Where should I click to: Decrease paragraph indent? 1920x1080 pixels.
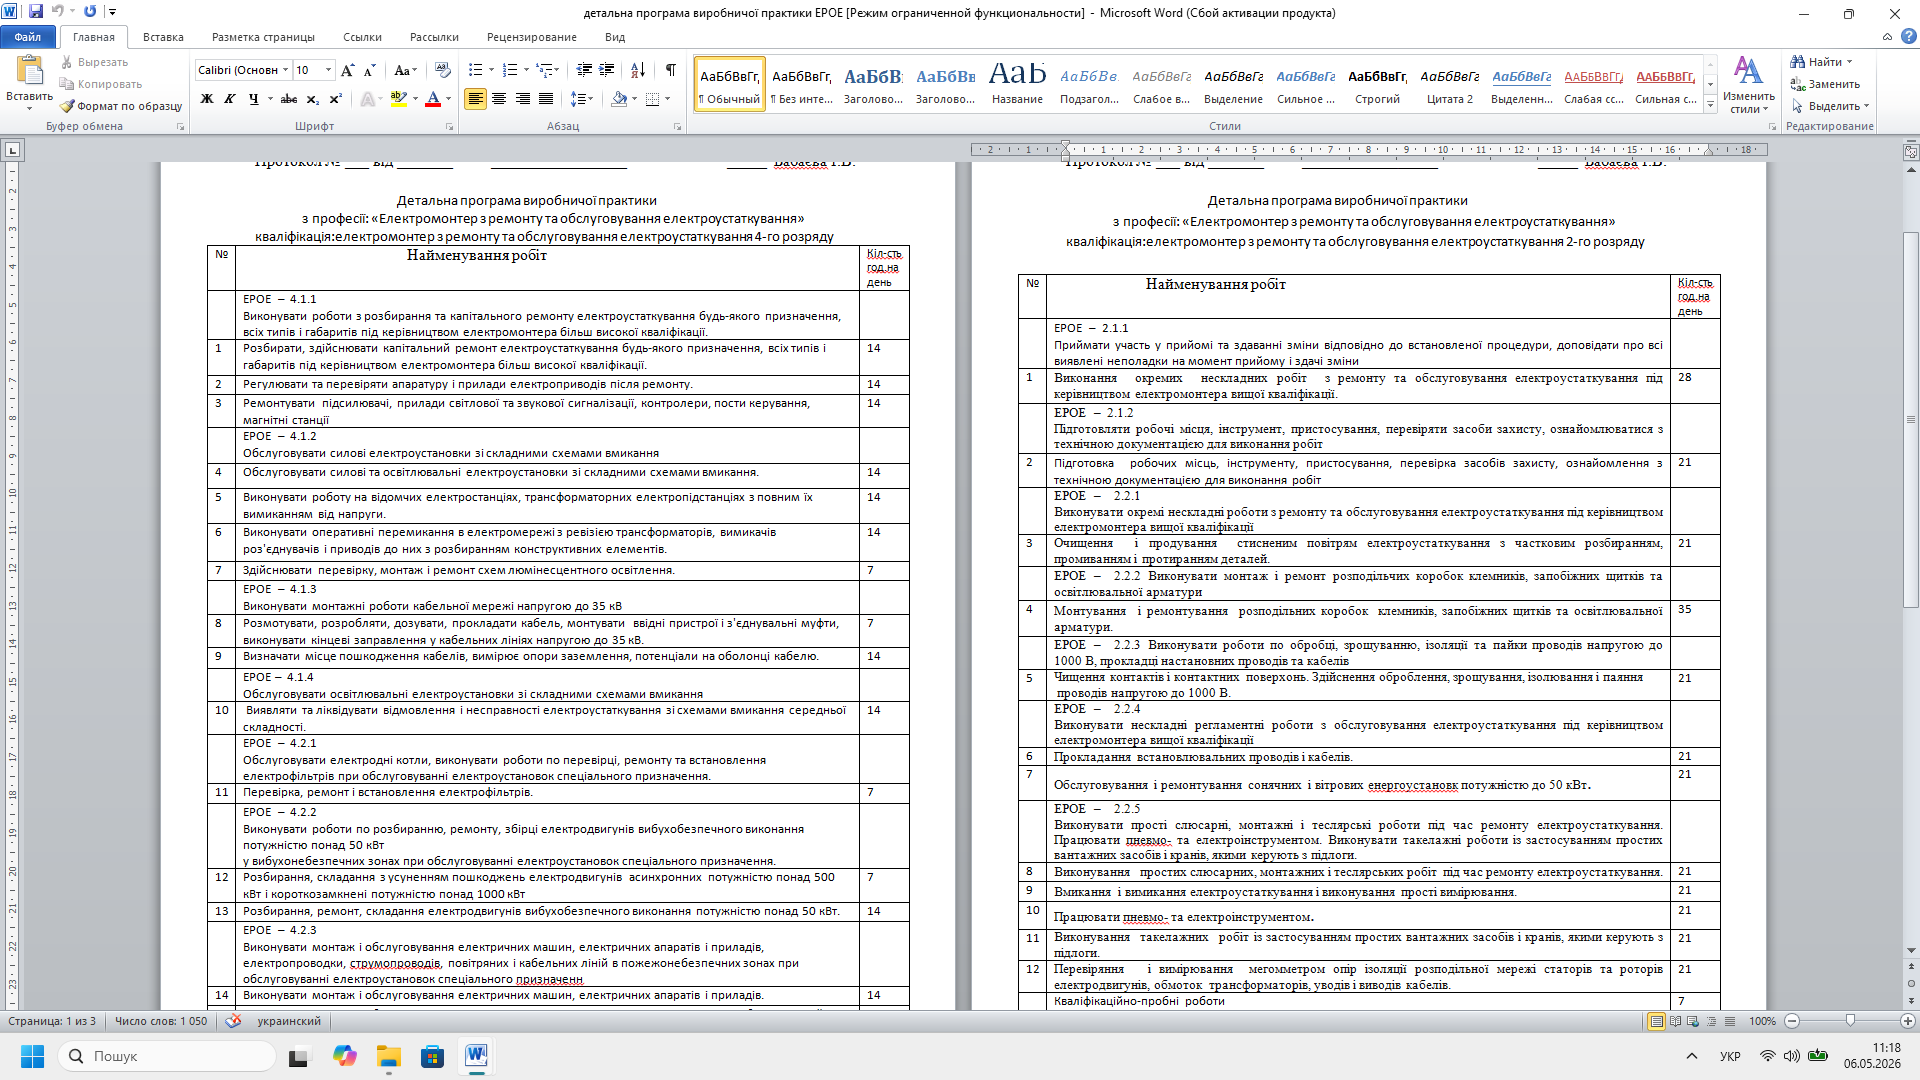584,70
